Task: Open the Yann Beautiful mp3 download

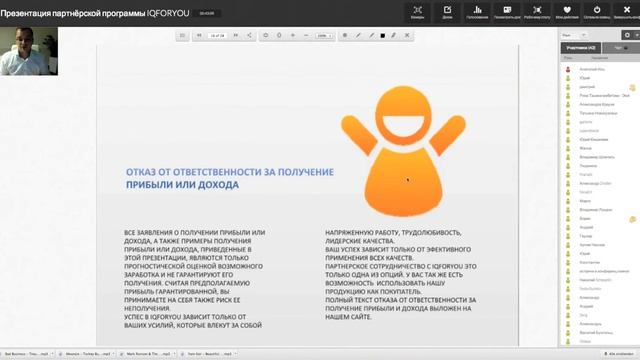Action: pyautogui.click(x=208, y=354)
